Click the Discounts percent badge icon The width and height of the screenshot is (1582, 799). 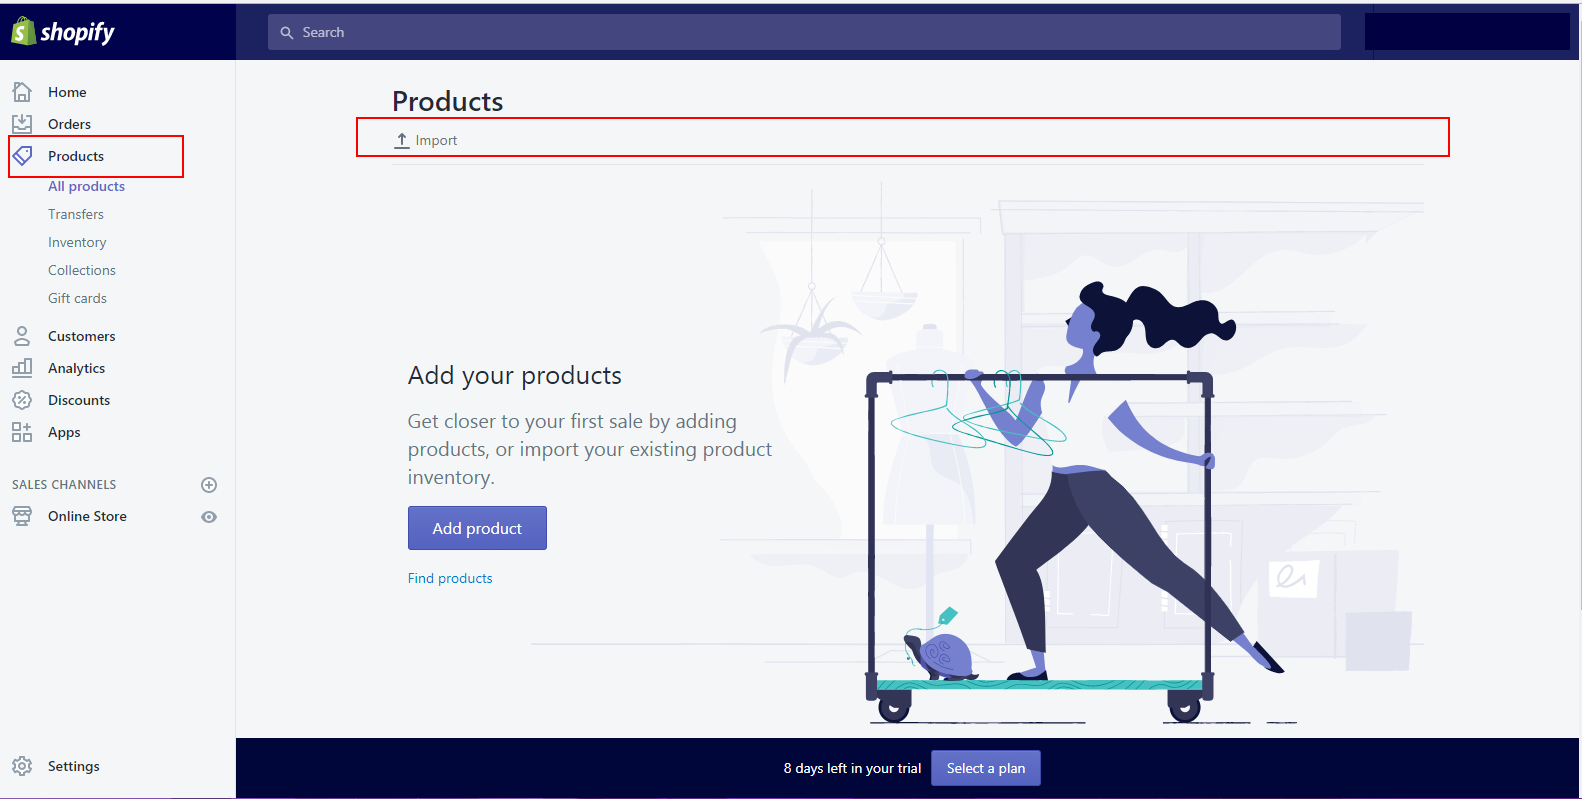(x=22, y=400)
